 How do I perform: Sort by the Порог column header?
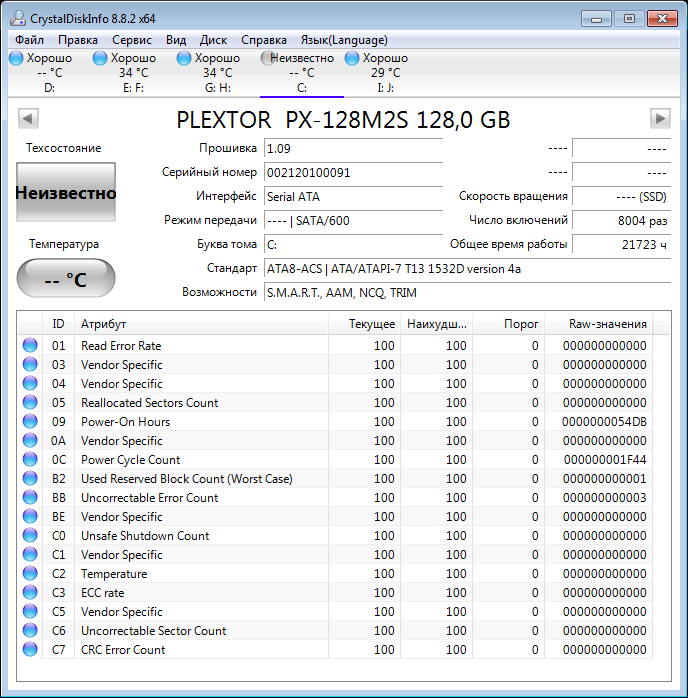point(508,324)
